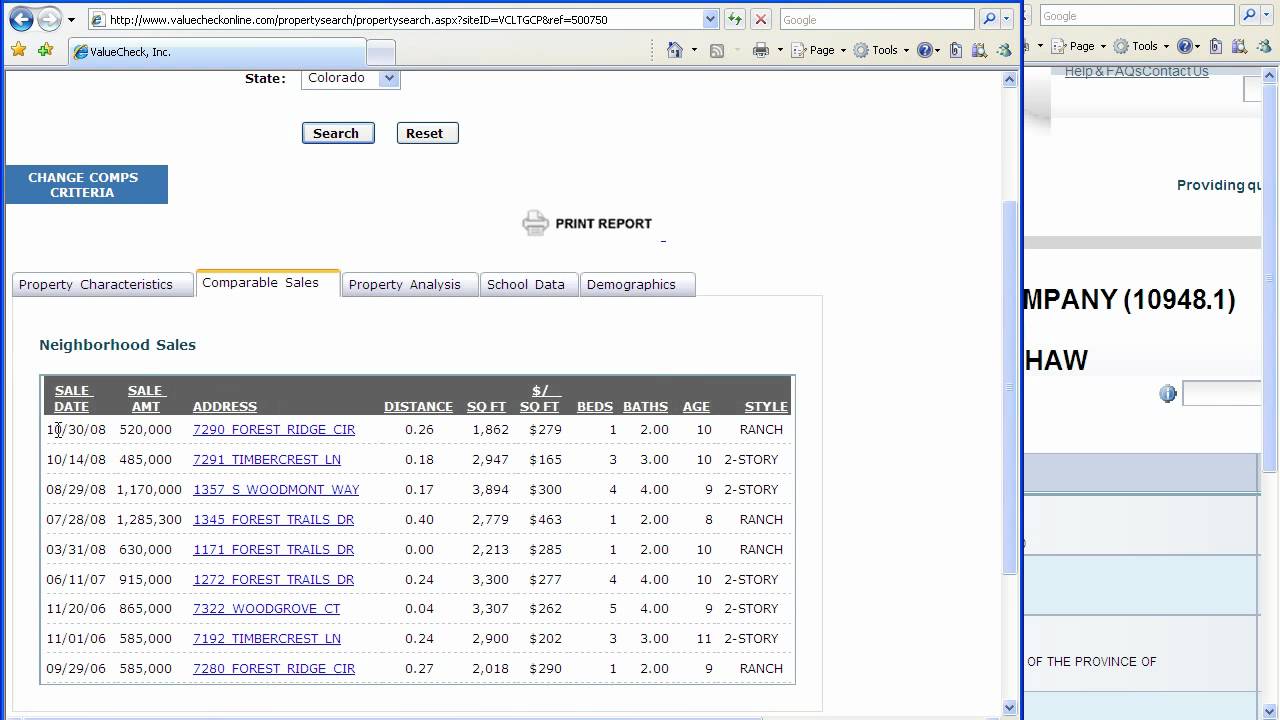Click the Search button
The width and height of the screenshot is (1280, 720).
click(338, 133)
